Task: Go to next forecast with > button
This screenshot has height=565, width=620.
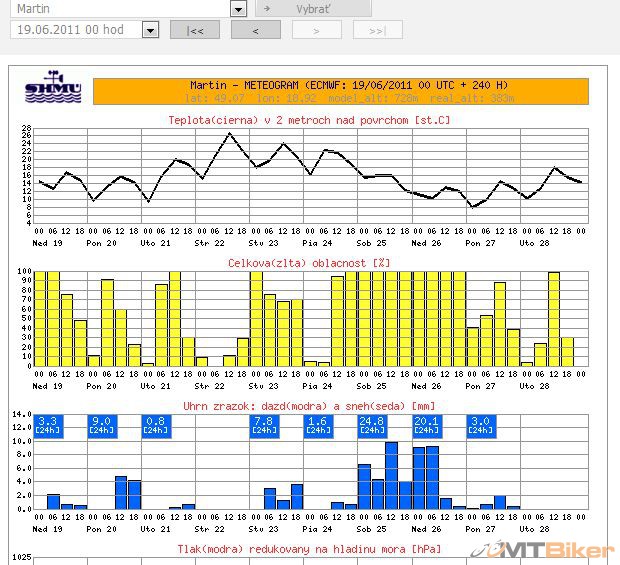Action: coord(317,30)
